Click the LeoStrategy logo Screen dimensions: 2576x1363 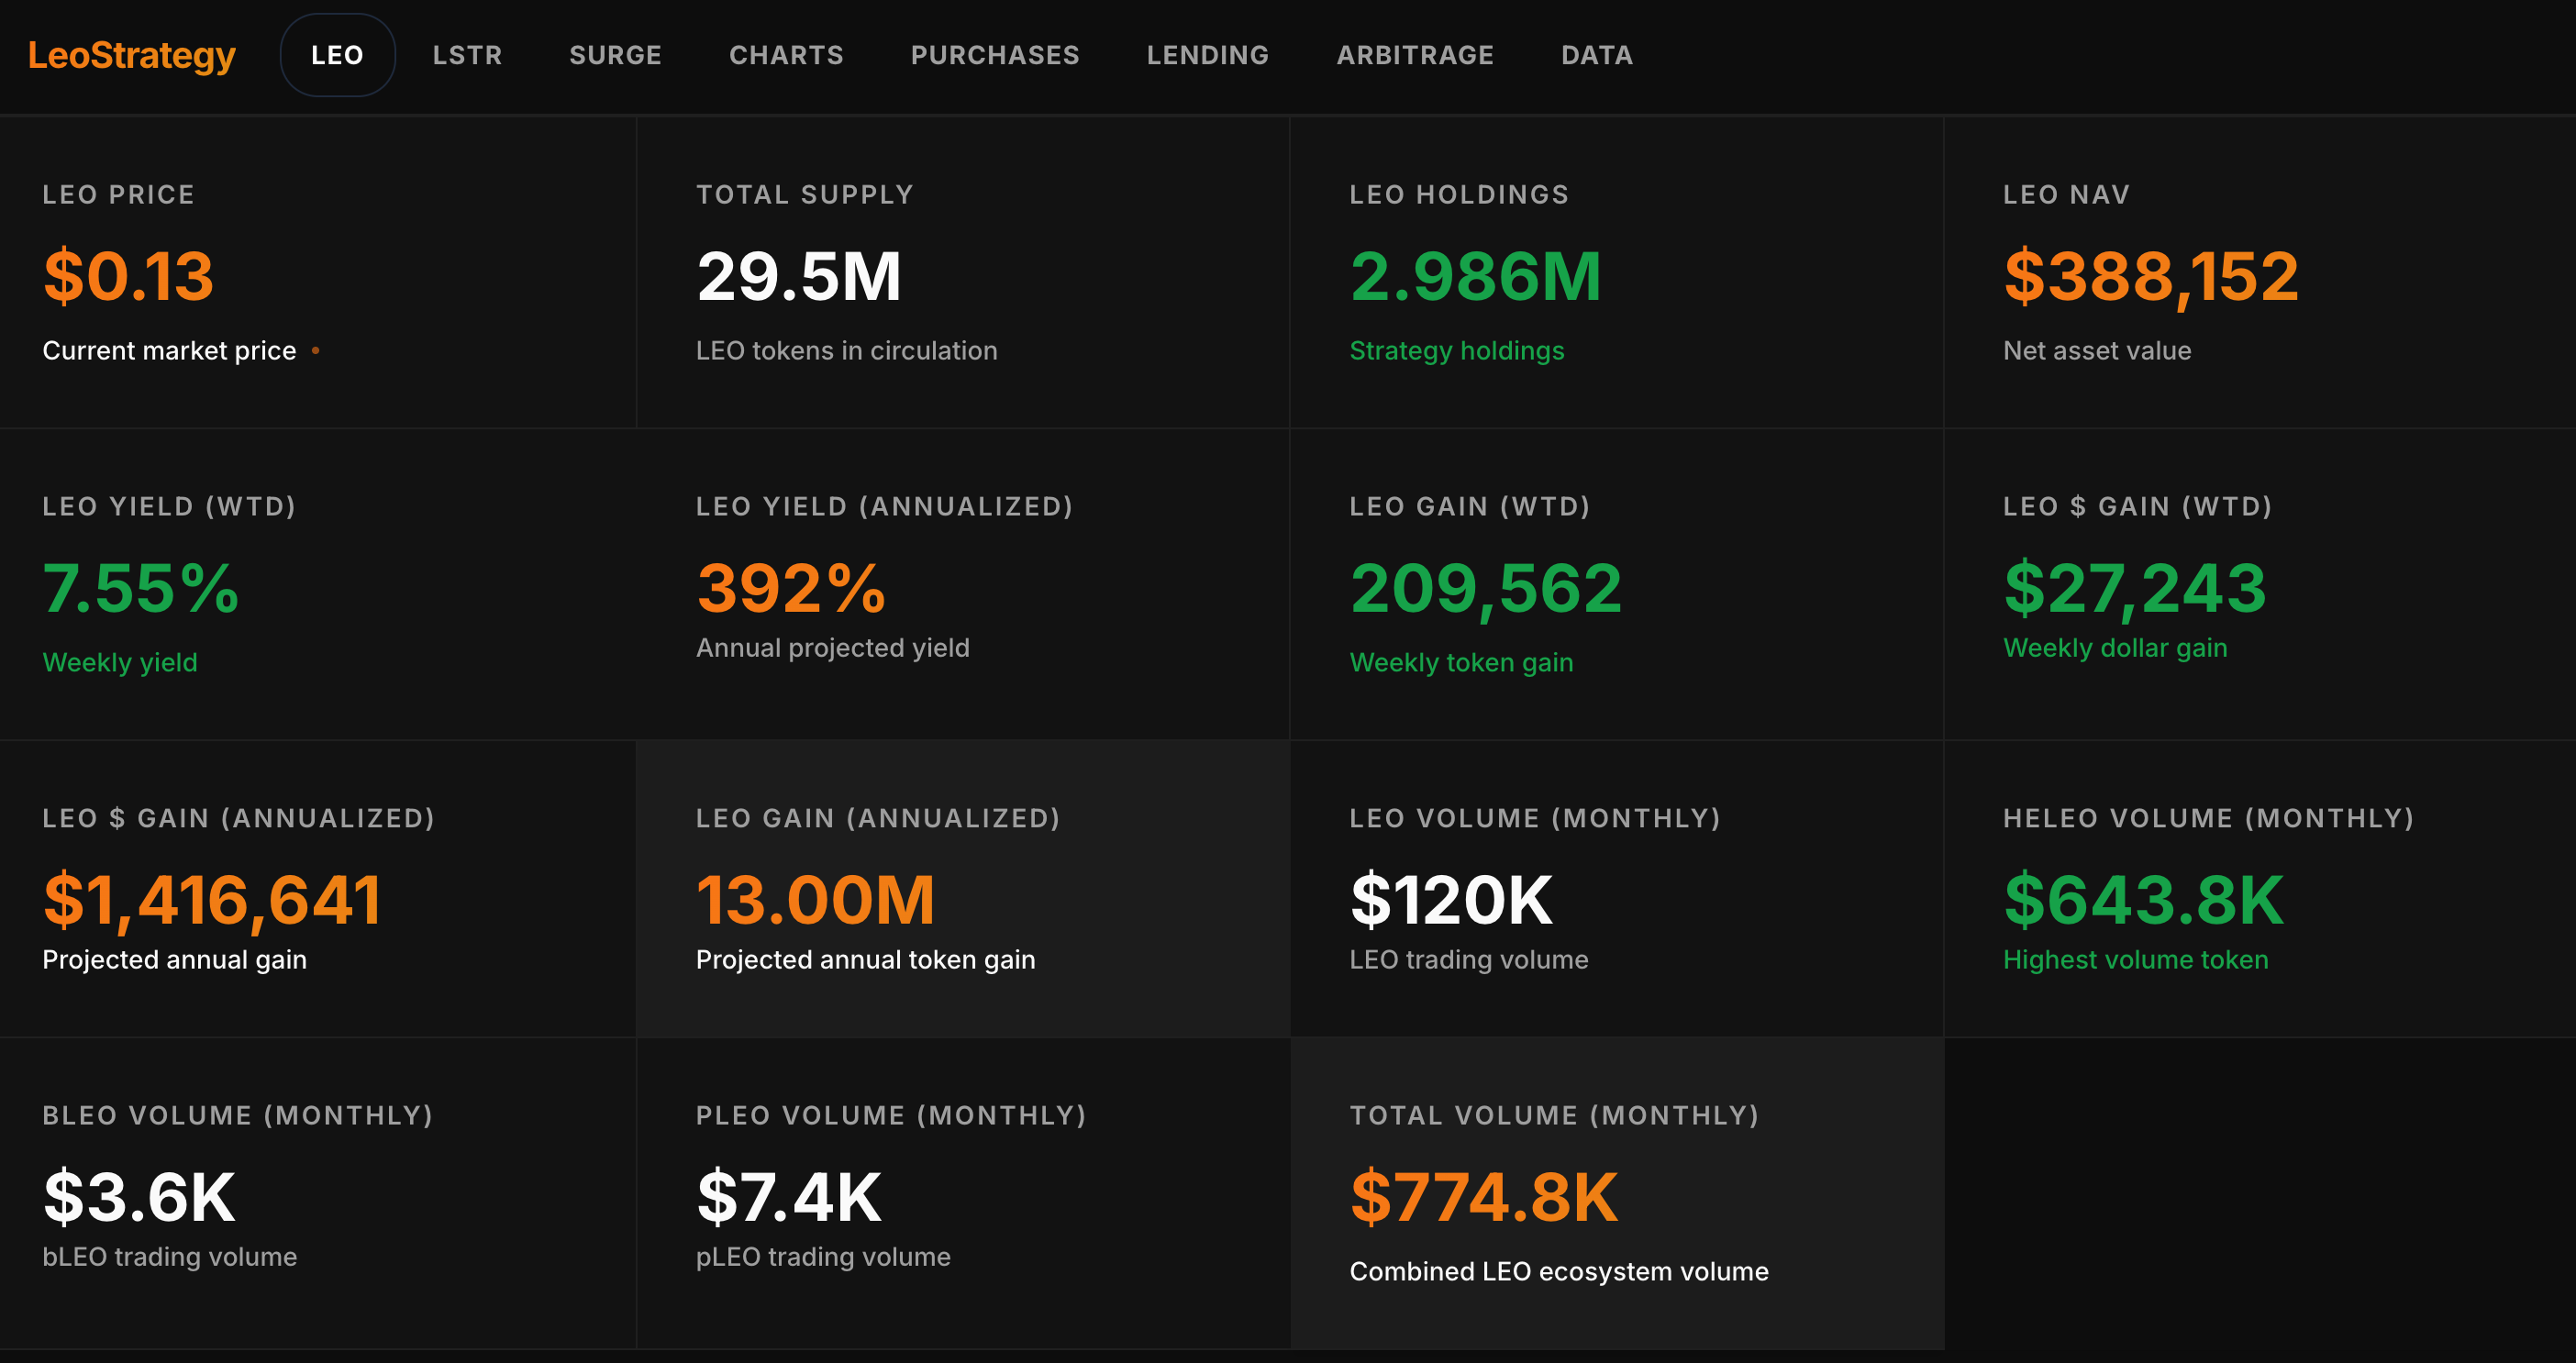[x=131, y=55]
